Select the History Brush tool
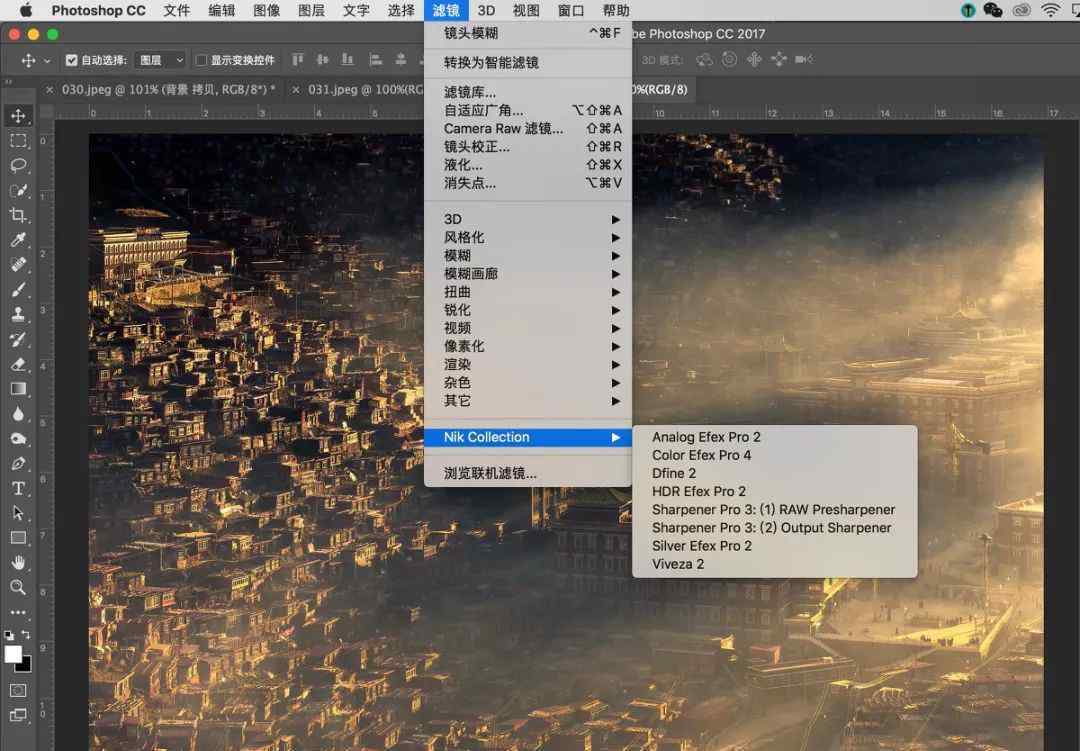Image resolution: width=1080 pixels, height=751 pixels. coord(19,339)
